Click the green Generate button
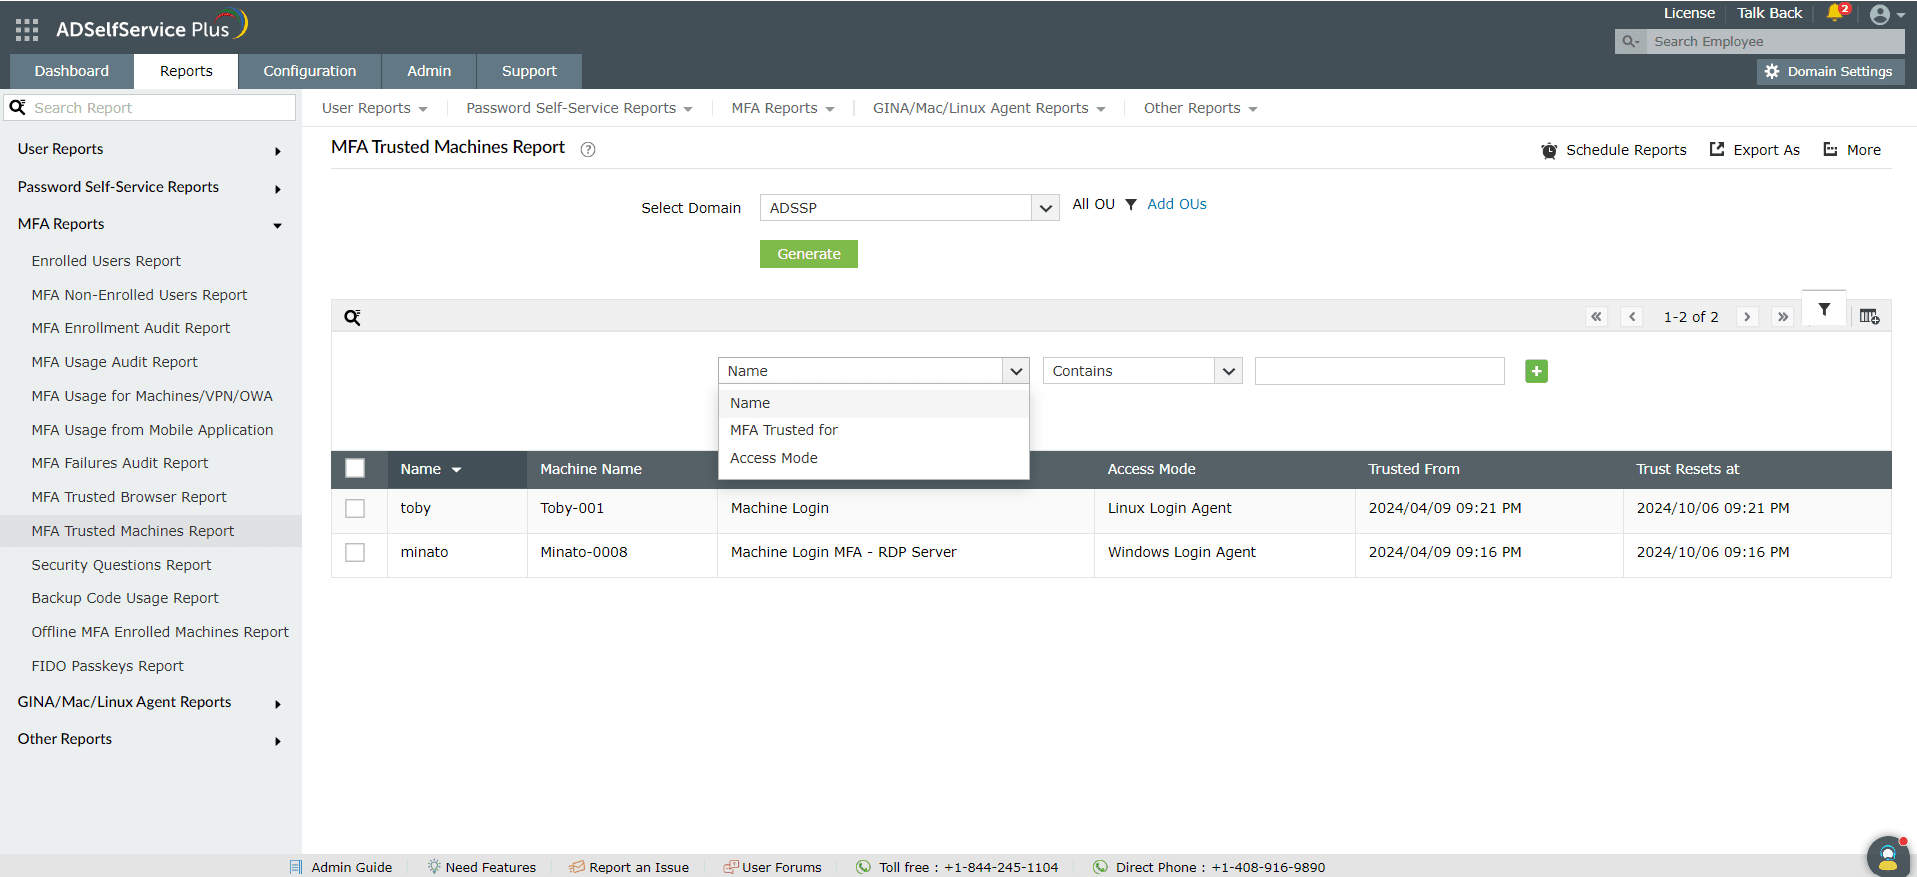This screenshot has height=877, width=1917. (808, 254)
